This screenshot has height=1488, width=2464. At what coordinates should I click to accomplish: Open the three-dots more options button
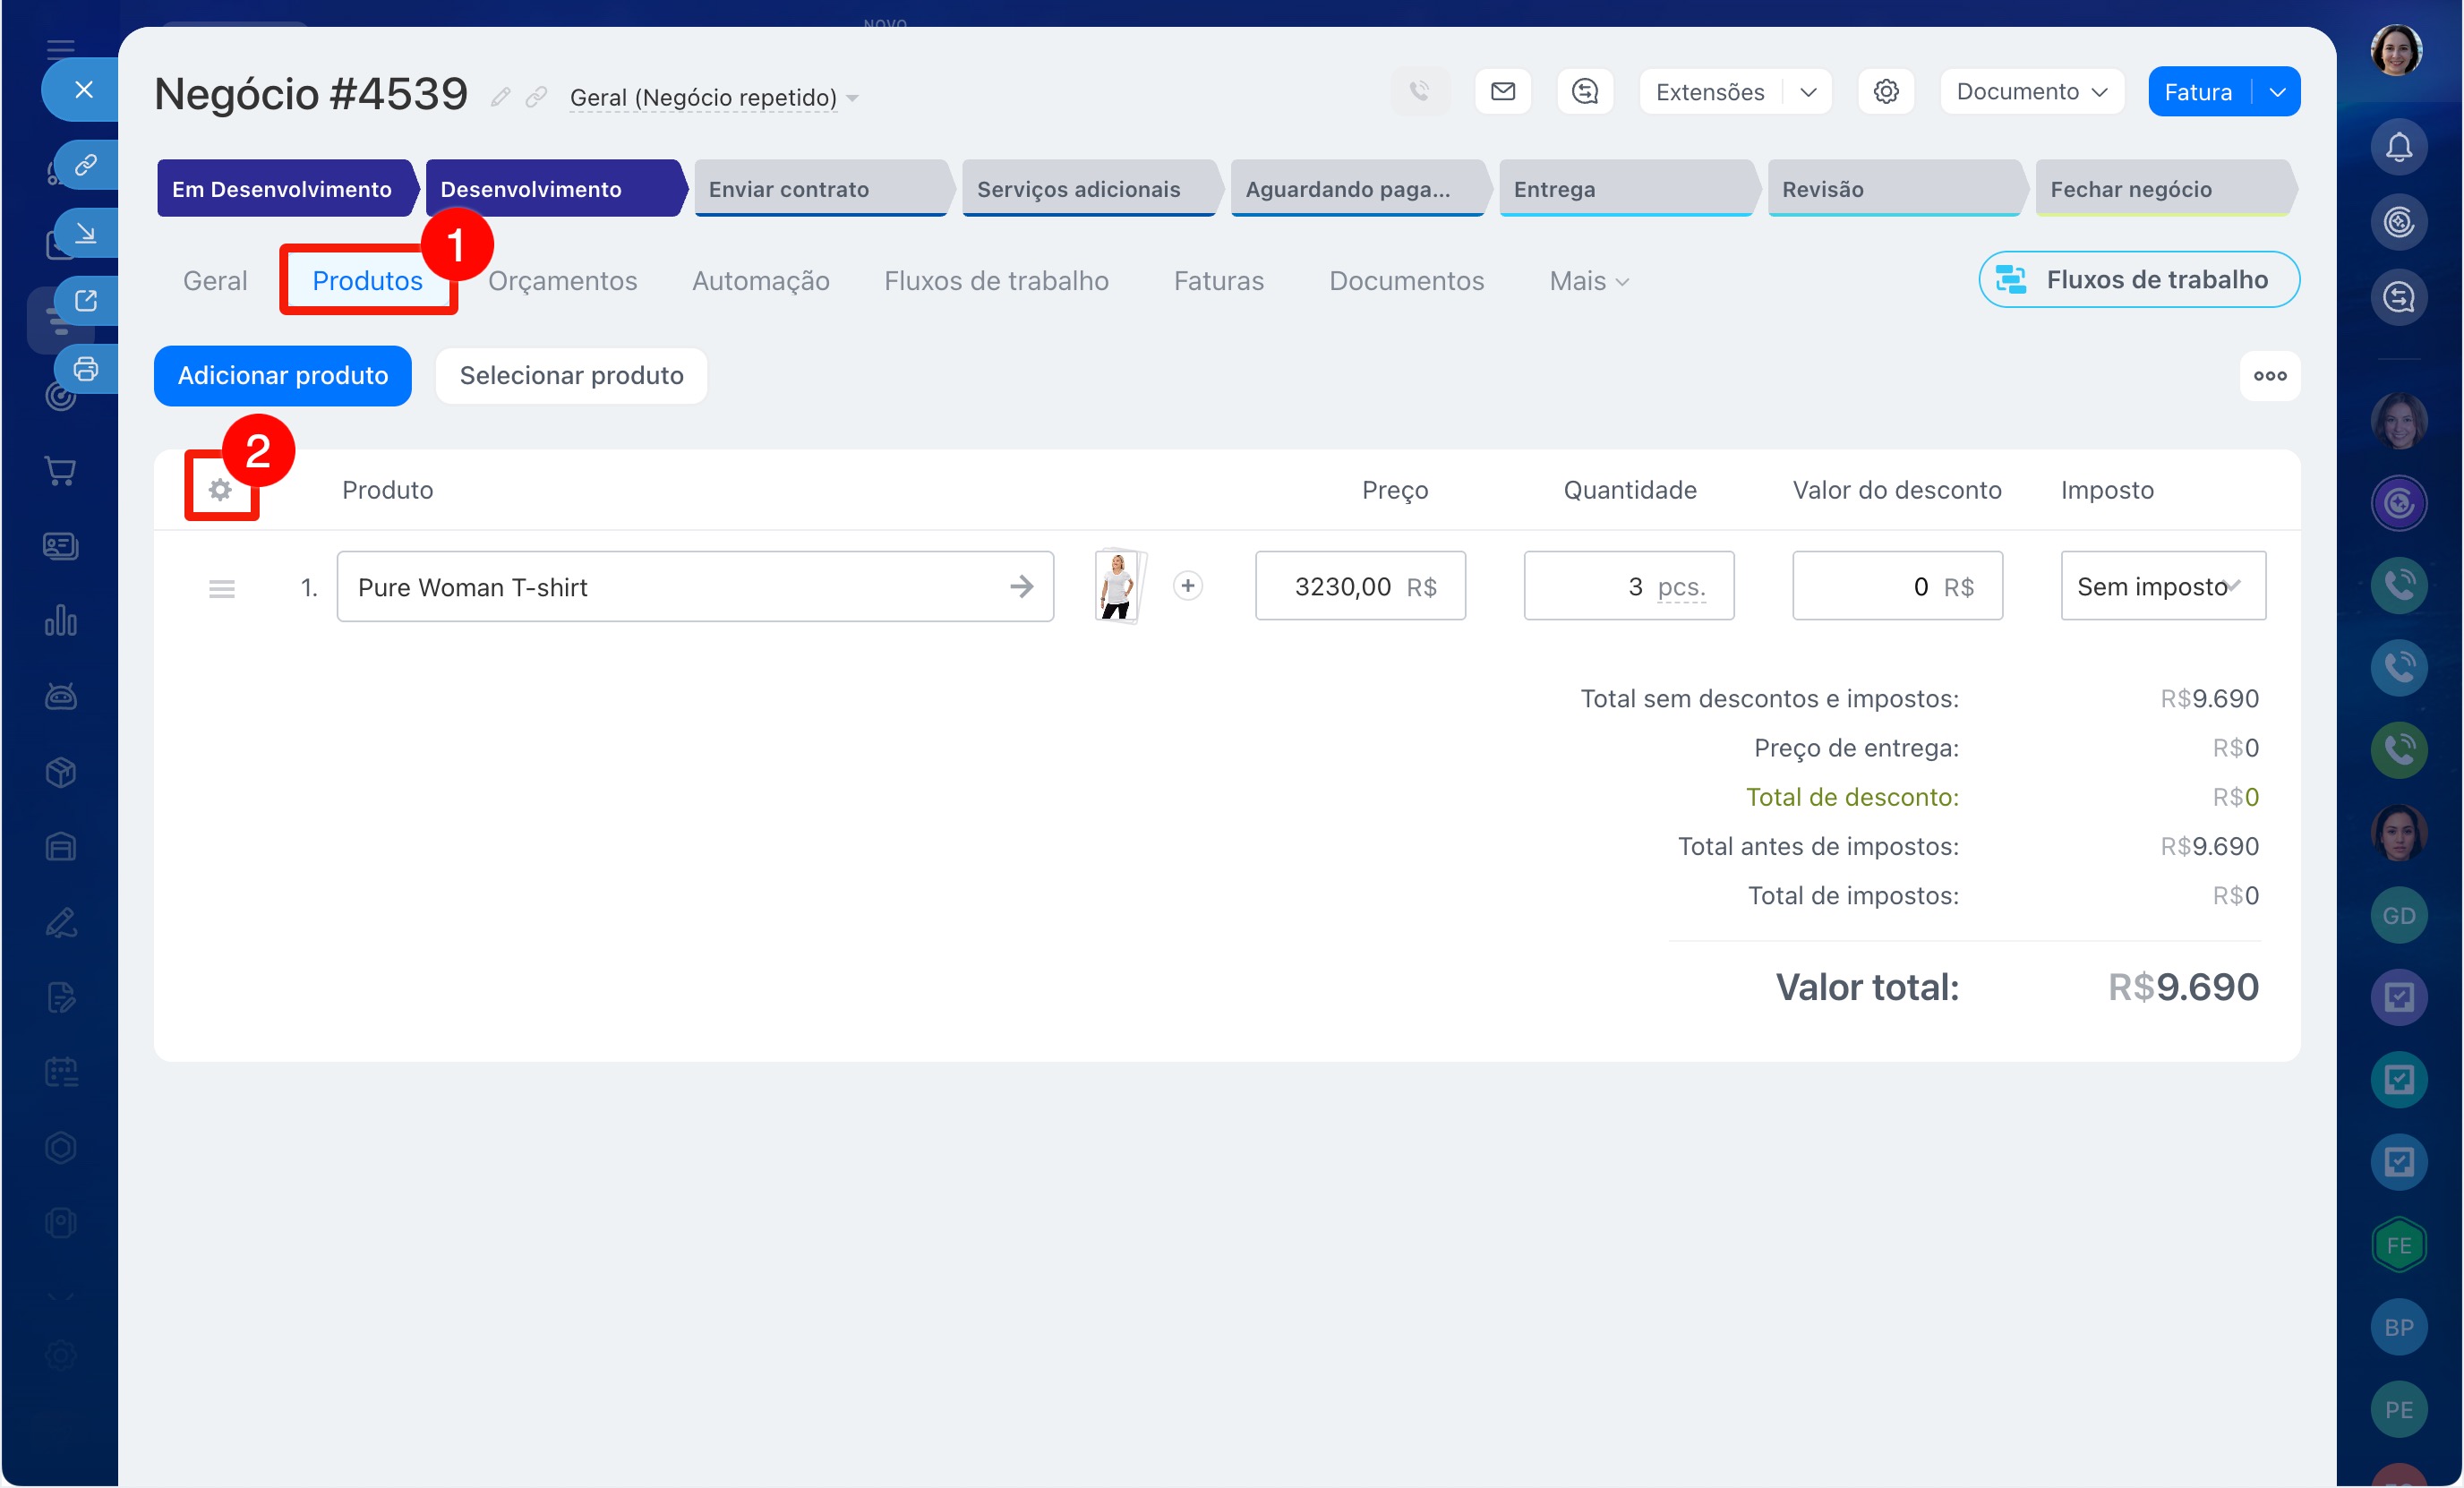click(2269, 376)
